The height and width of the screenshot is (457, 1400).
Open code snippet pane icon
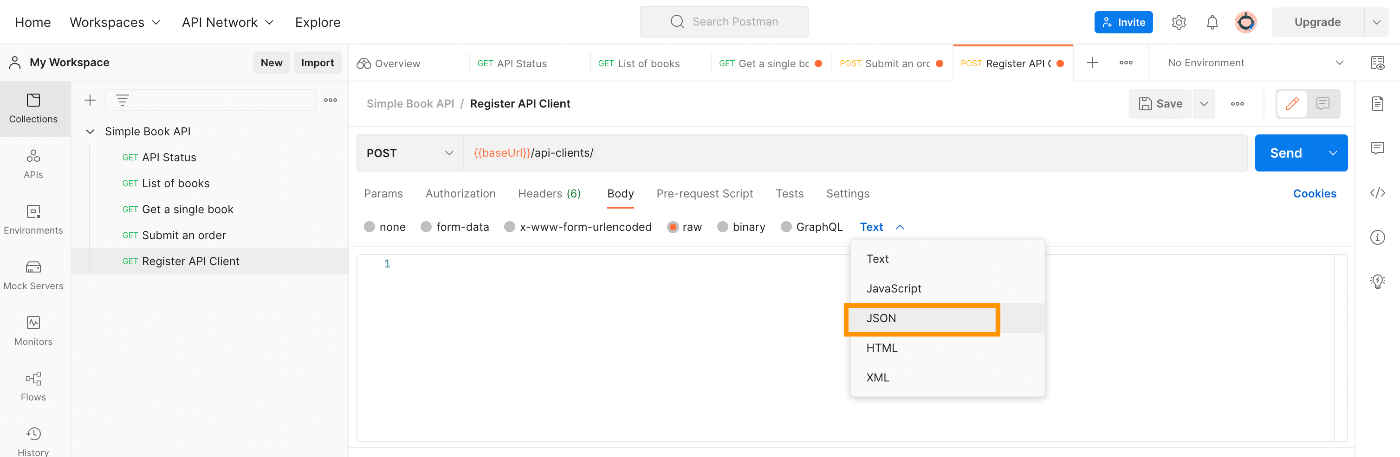click(x=1377, y=193)
